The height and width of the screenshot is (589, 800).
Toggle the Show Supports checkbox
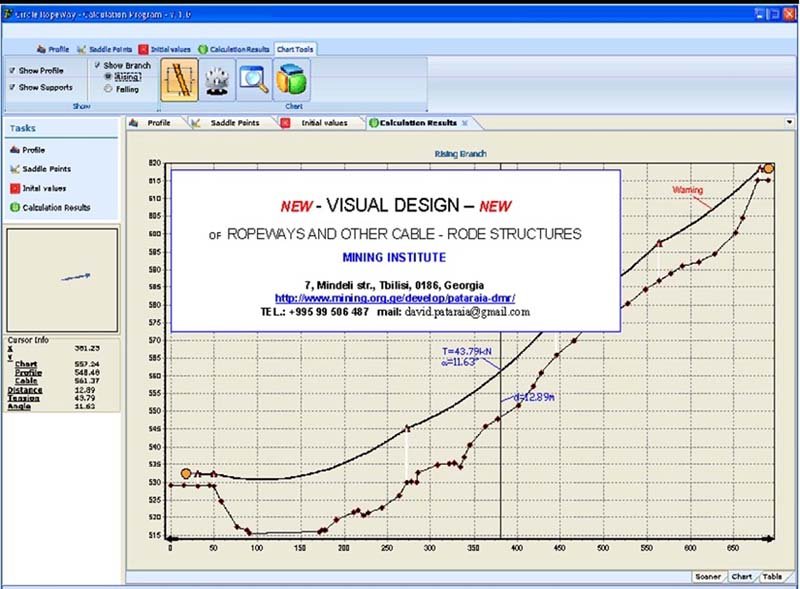coord(12,87)
